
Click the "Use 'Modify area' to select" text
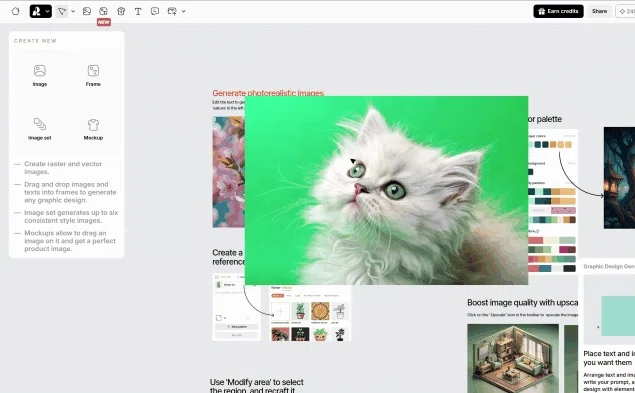(257, 382)
